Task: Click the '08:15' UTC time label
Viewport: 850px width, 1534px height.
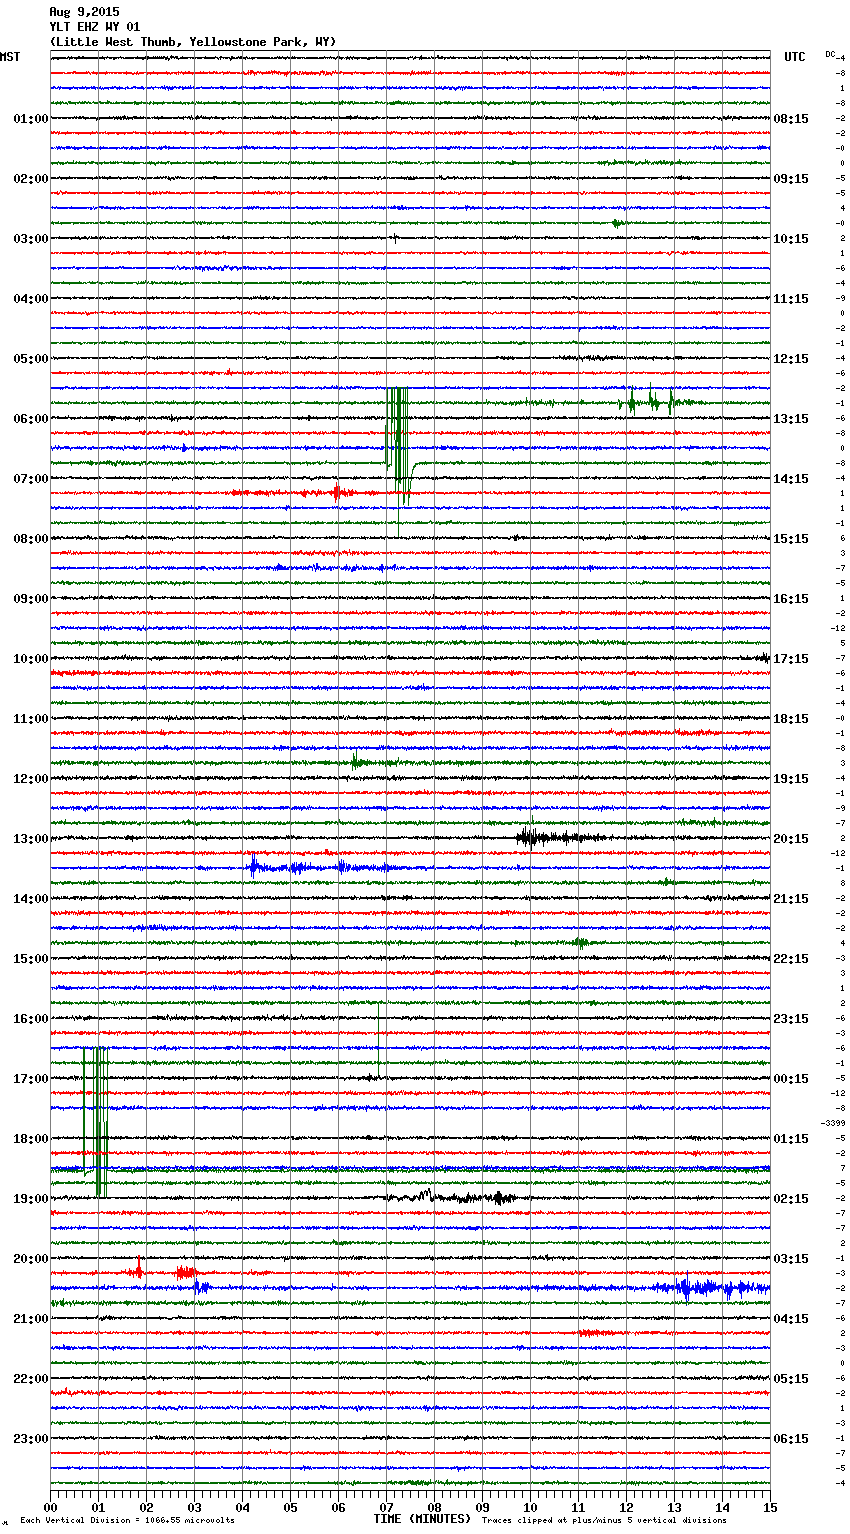Action: (x=791, y=119)
